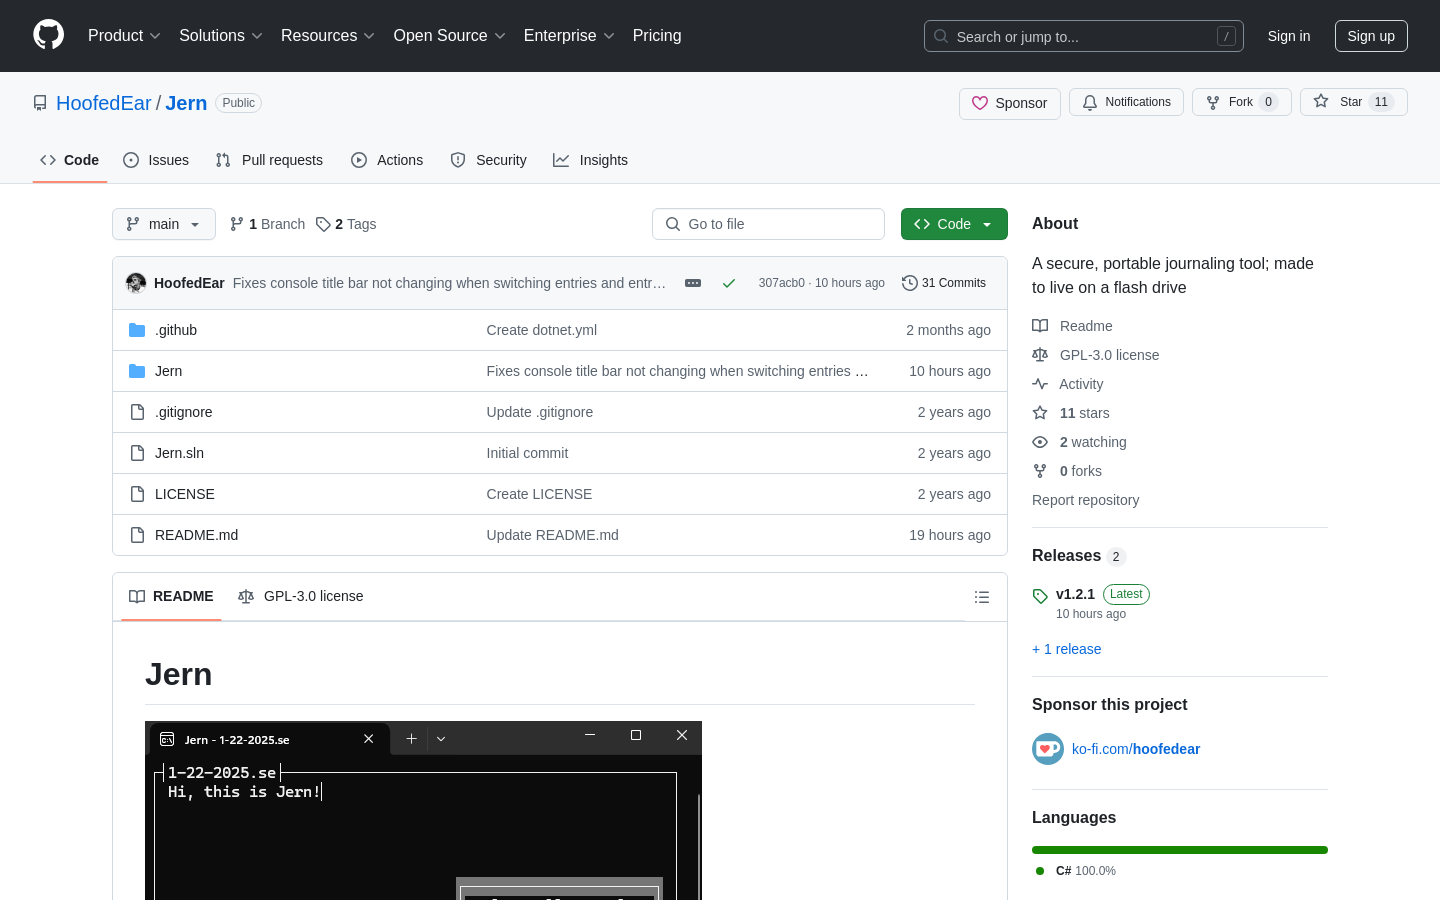Screen dimensions: 1440x900
Task: Open the LICENSE file
Action: coord(185,494)
